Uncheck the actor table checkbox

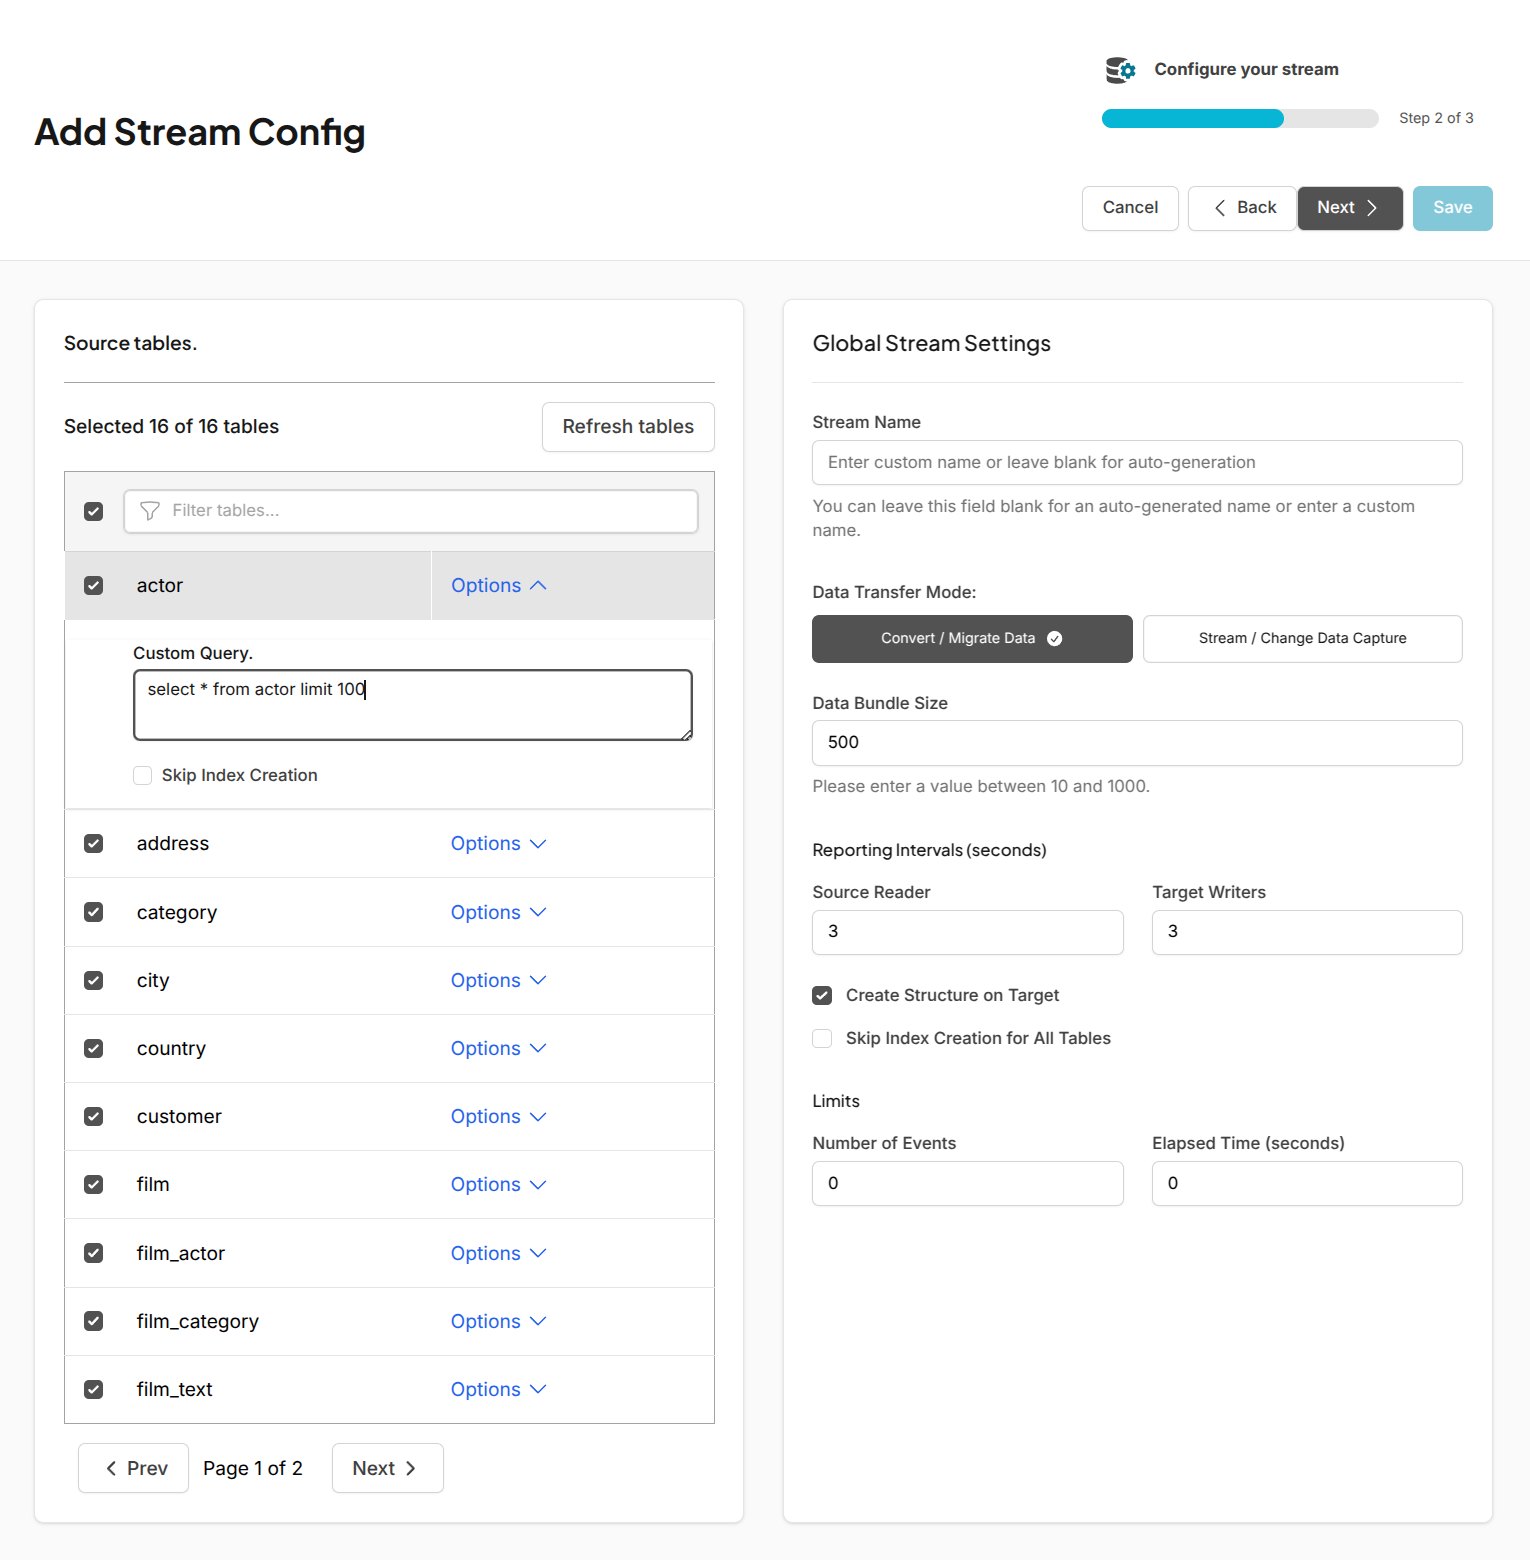(93, 585)
